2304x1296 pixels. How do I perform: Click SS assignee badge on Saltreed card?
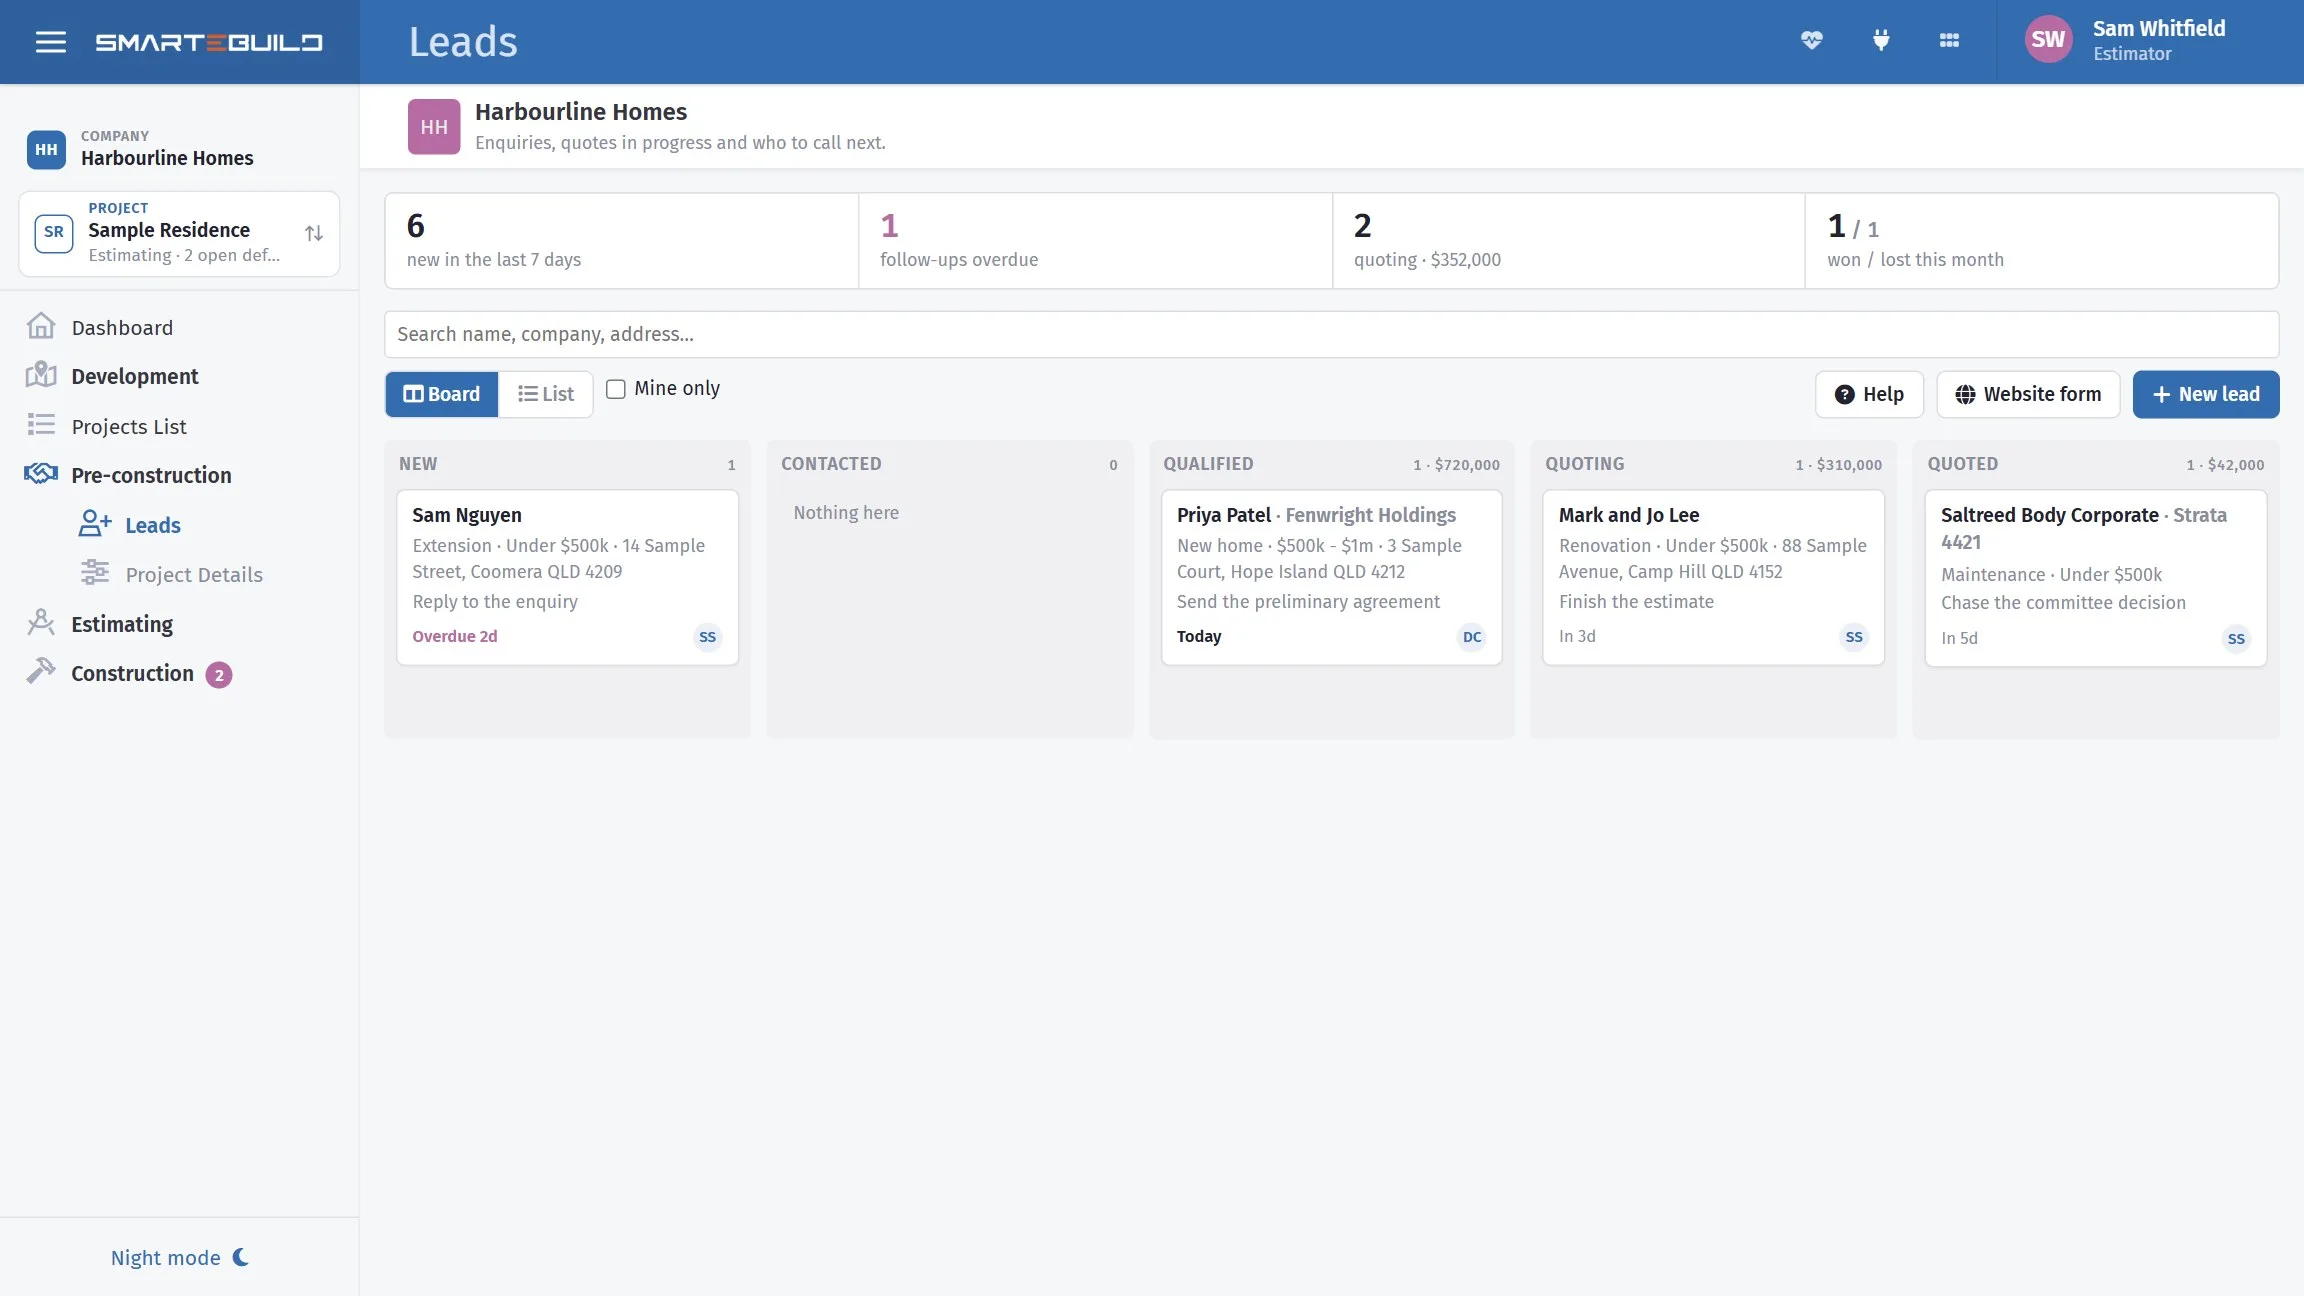click(x=2236, y=639)
